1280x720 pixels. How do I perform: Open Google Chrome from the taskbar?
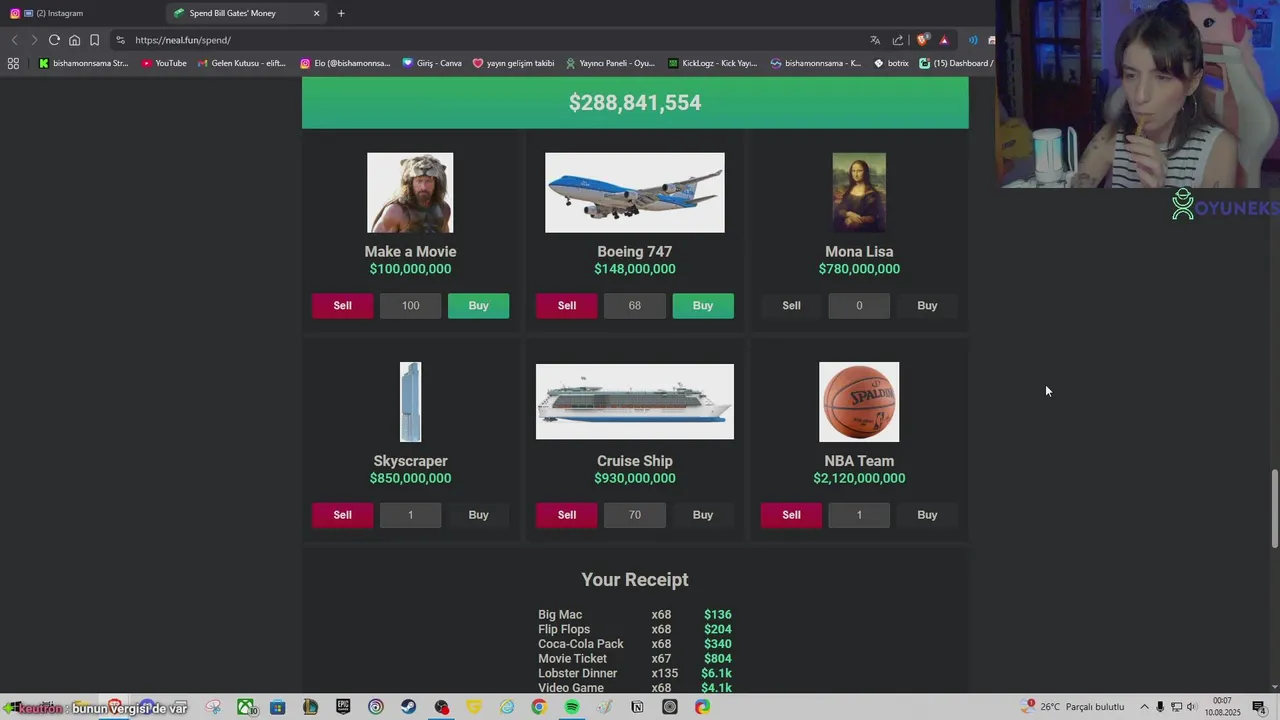539,707
